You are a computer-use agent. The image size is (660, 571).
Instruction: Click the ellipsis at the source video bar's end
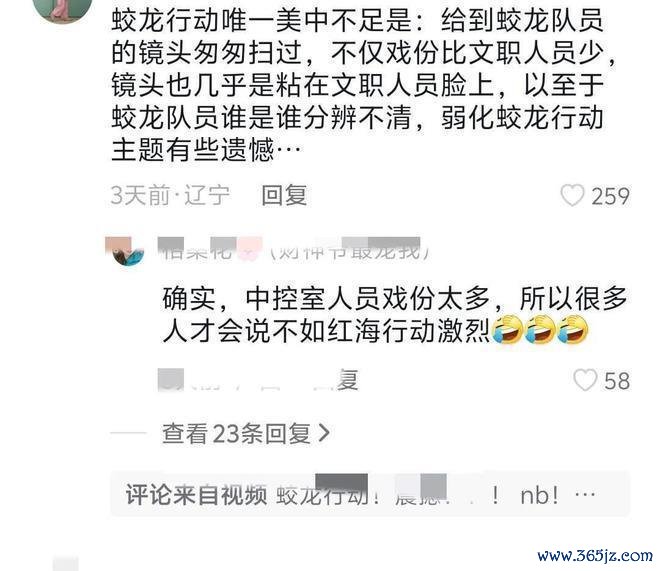585,494
